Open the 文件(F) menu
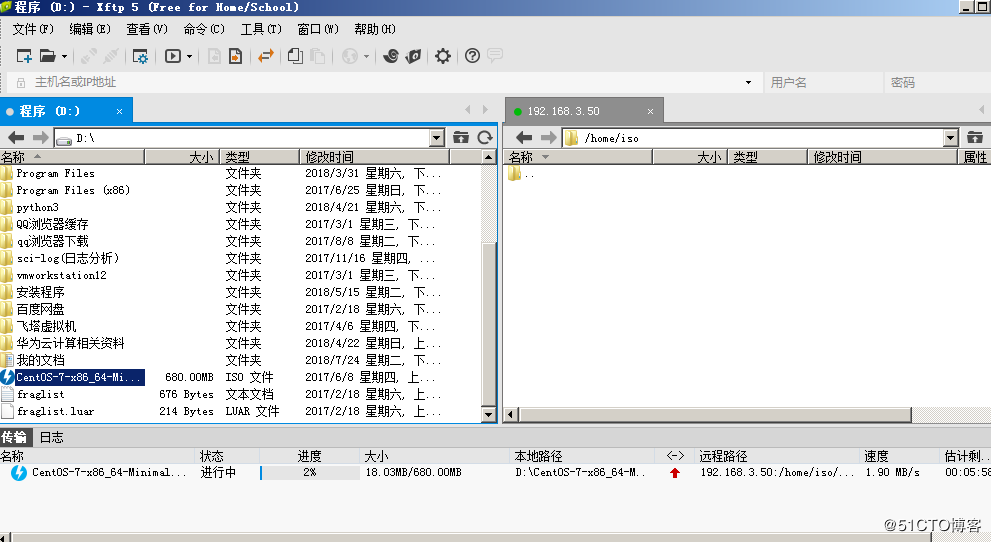 tap(33, 29)
